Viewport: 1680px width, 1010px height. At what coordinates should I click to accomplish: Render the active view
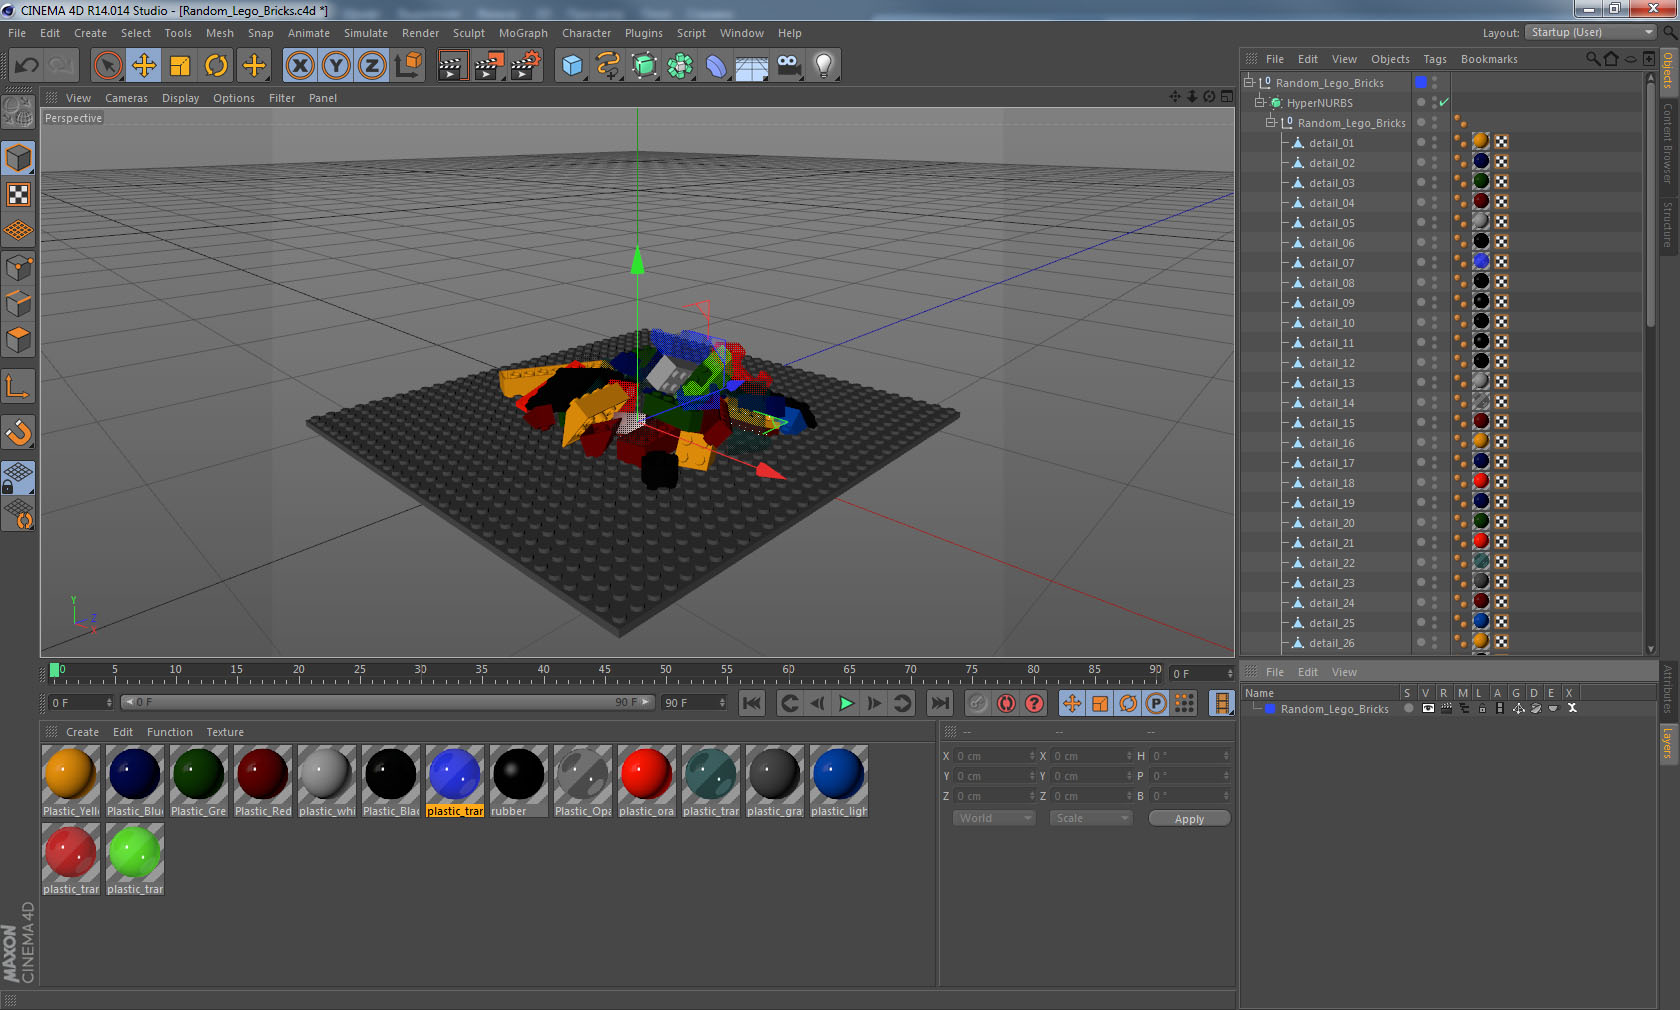[452, 66]
